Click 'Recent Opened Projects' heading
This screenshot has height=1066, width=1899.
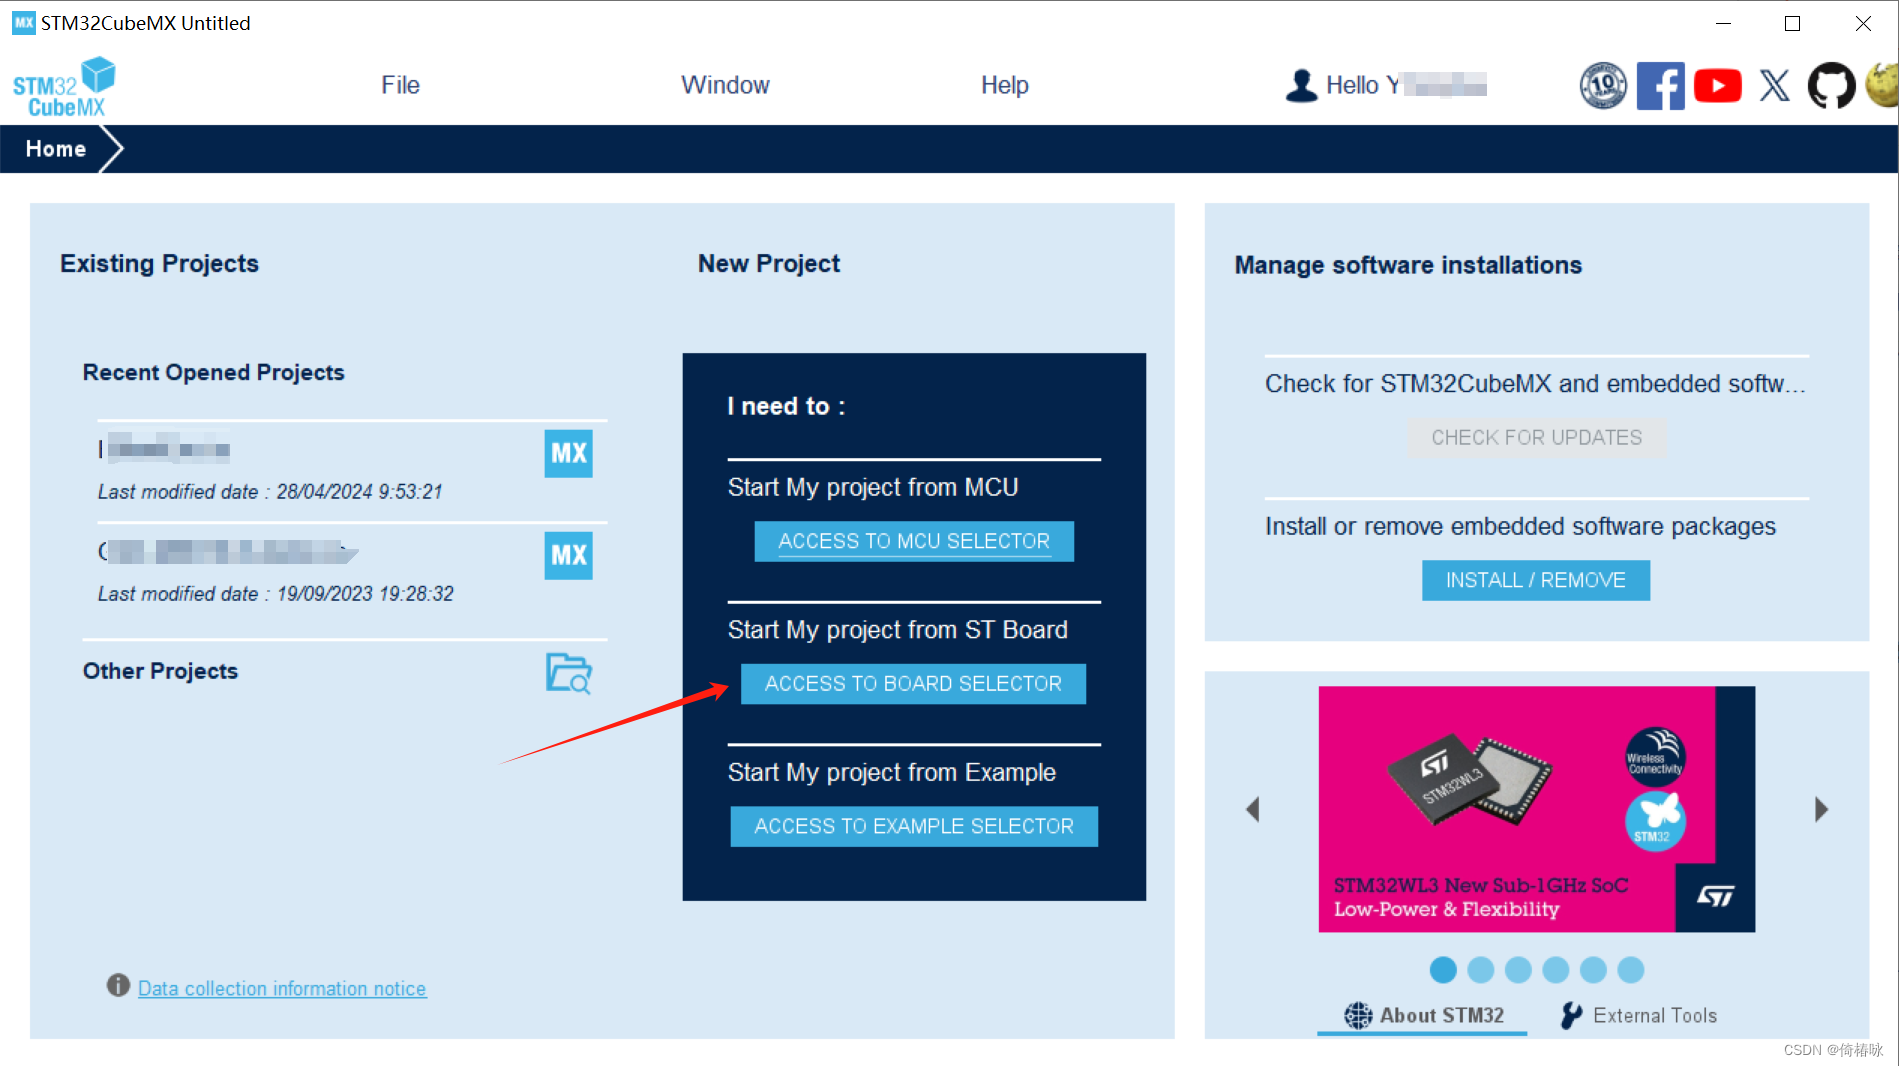click(x=213, y=372)
